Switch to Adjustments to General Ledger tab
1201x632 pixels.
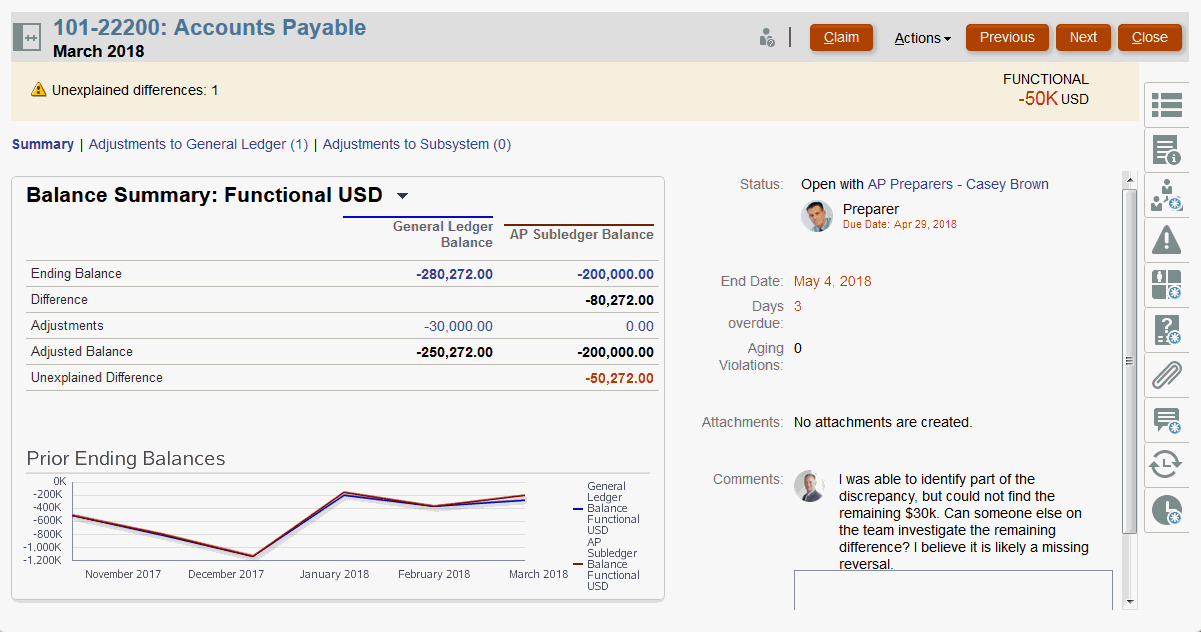[198, 144]
